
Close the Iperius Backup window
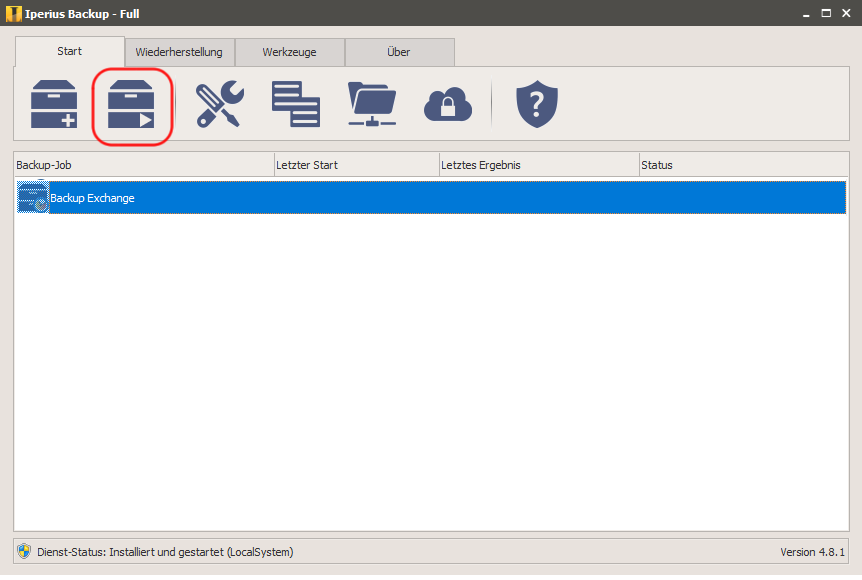click(846, 13)
